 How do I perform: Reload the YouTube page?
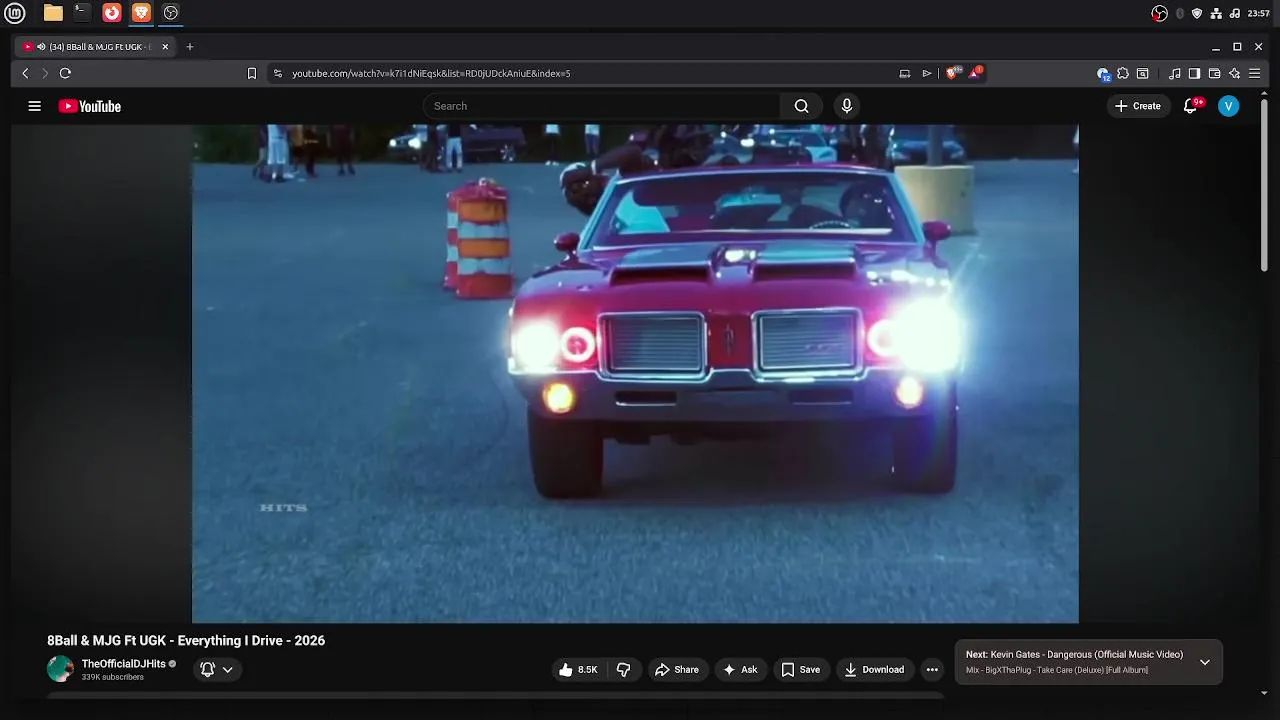tap(65, 73)
